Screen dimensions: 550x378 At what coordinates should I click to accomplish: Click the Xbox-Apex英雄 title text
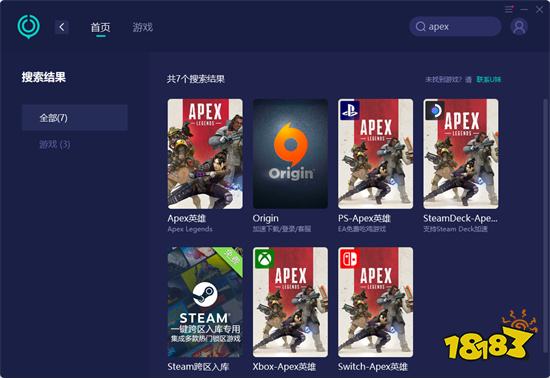click(284, 367)
